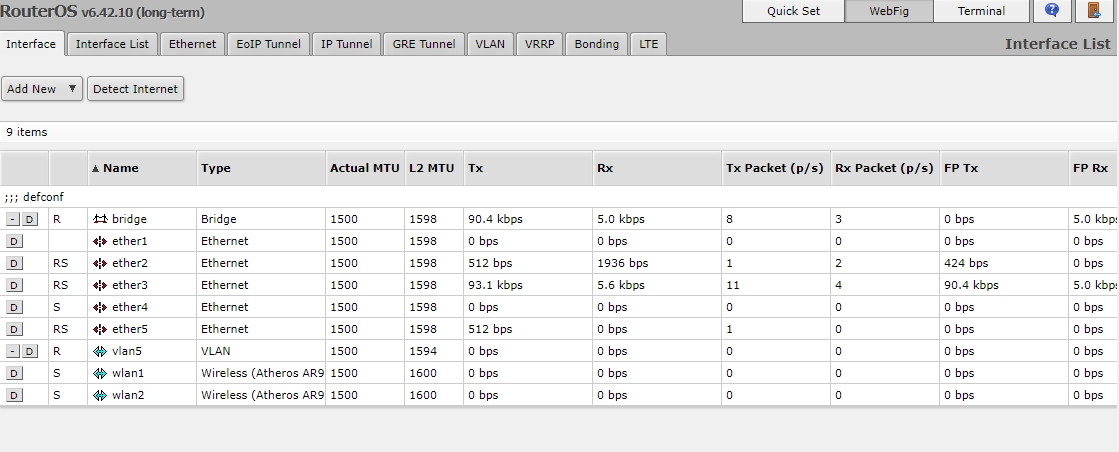
Task: Click the 90.4 kbps Tx value for bridge
Action: point(495,219)
